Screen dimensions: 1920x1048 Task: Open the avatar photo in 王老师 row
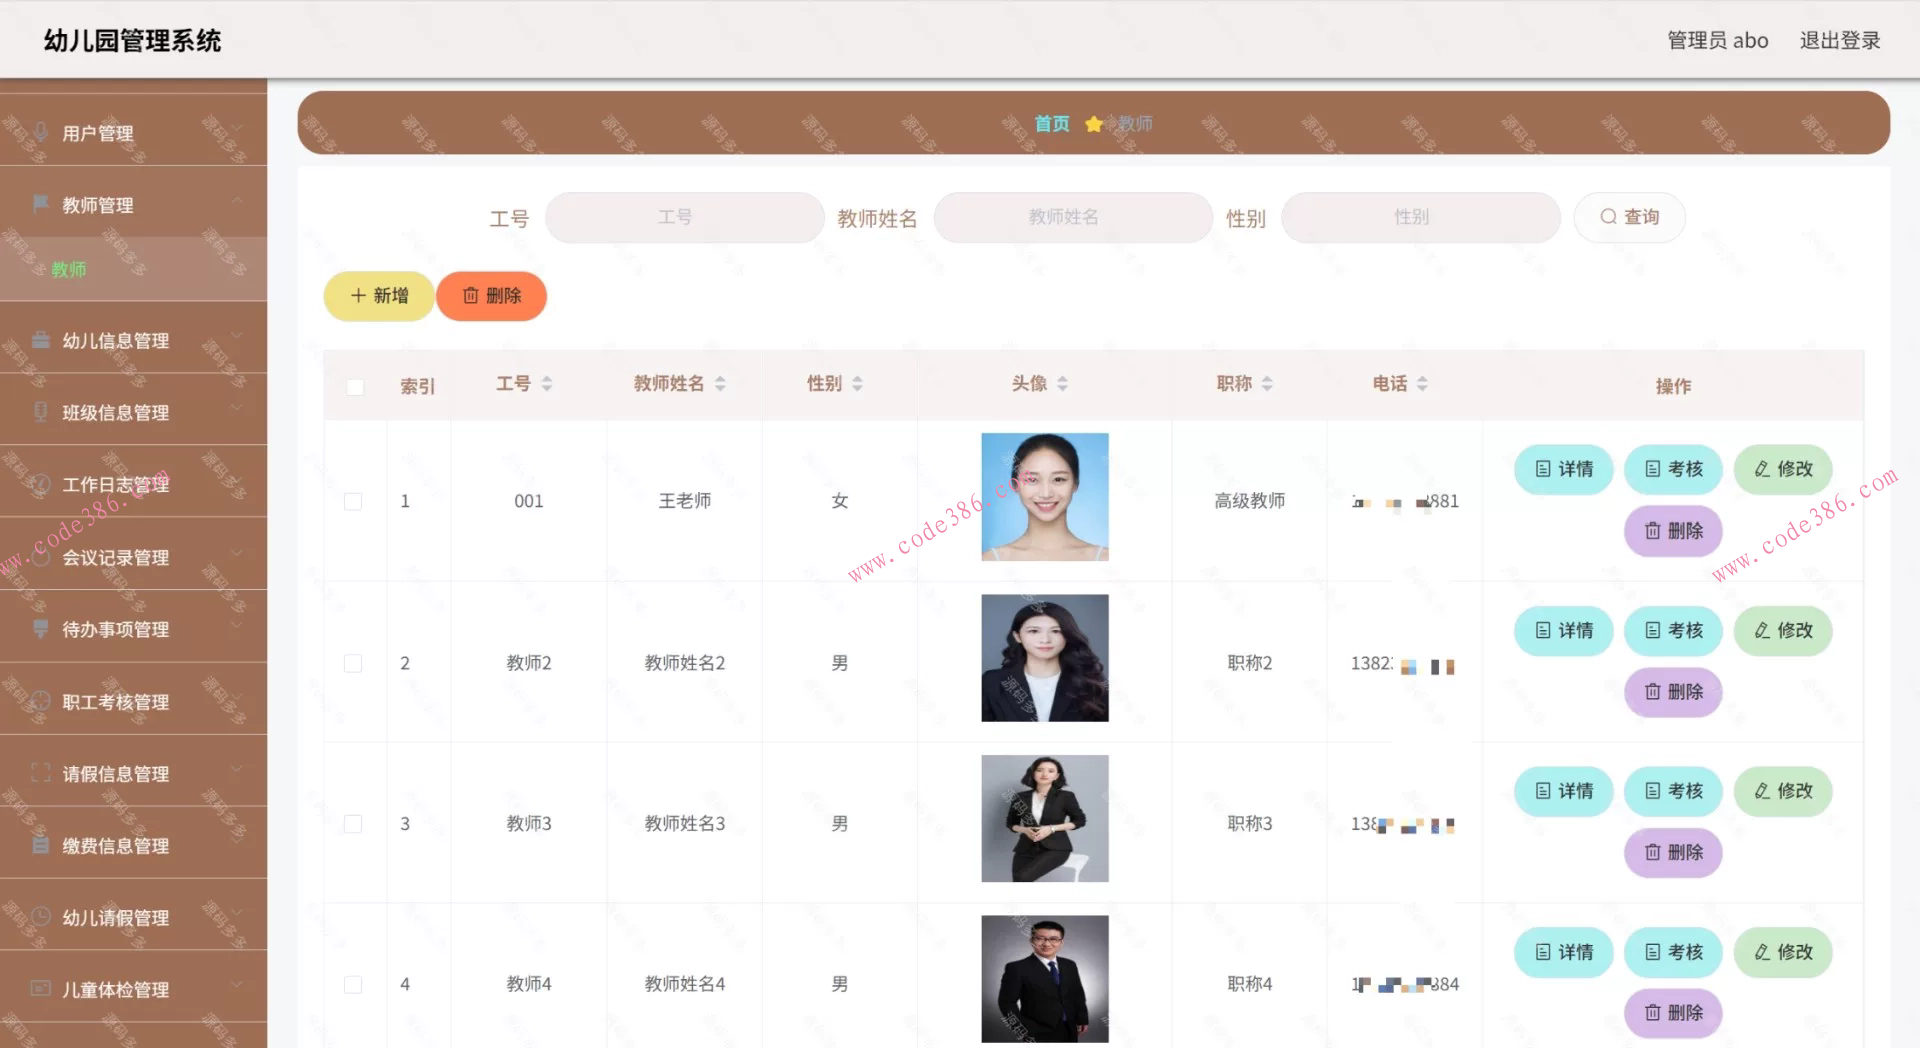[1045, 497]
